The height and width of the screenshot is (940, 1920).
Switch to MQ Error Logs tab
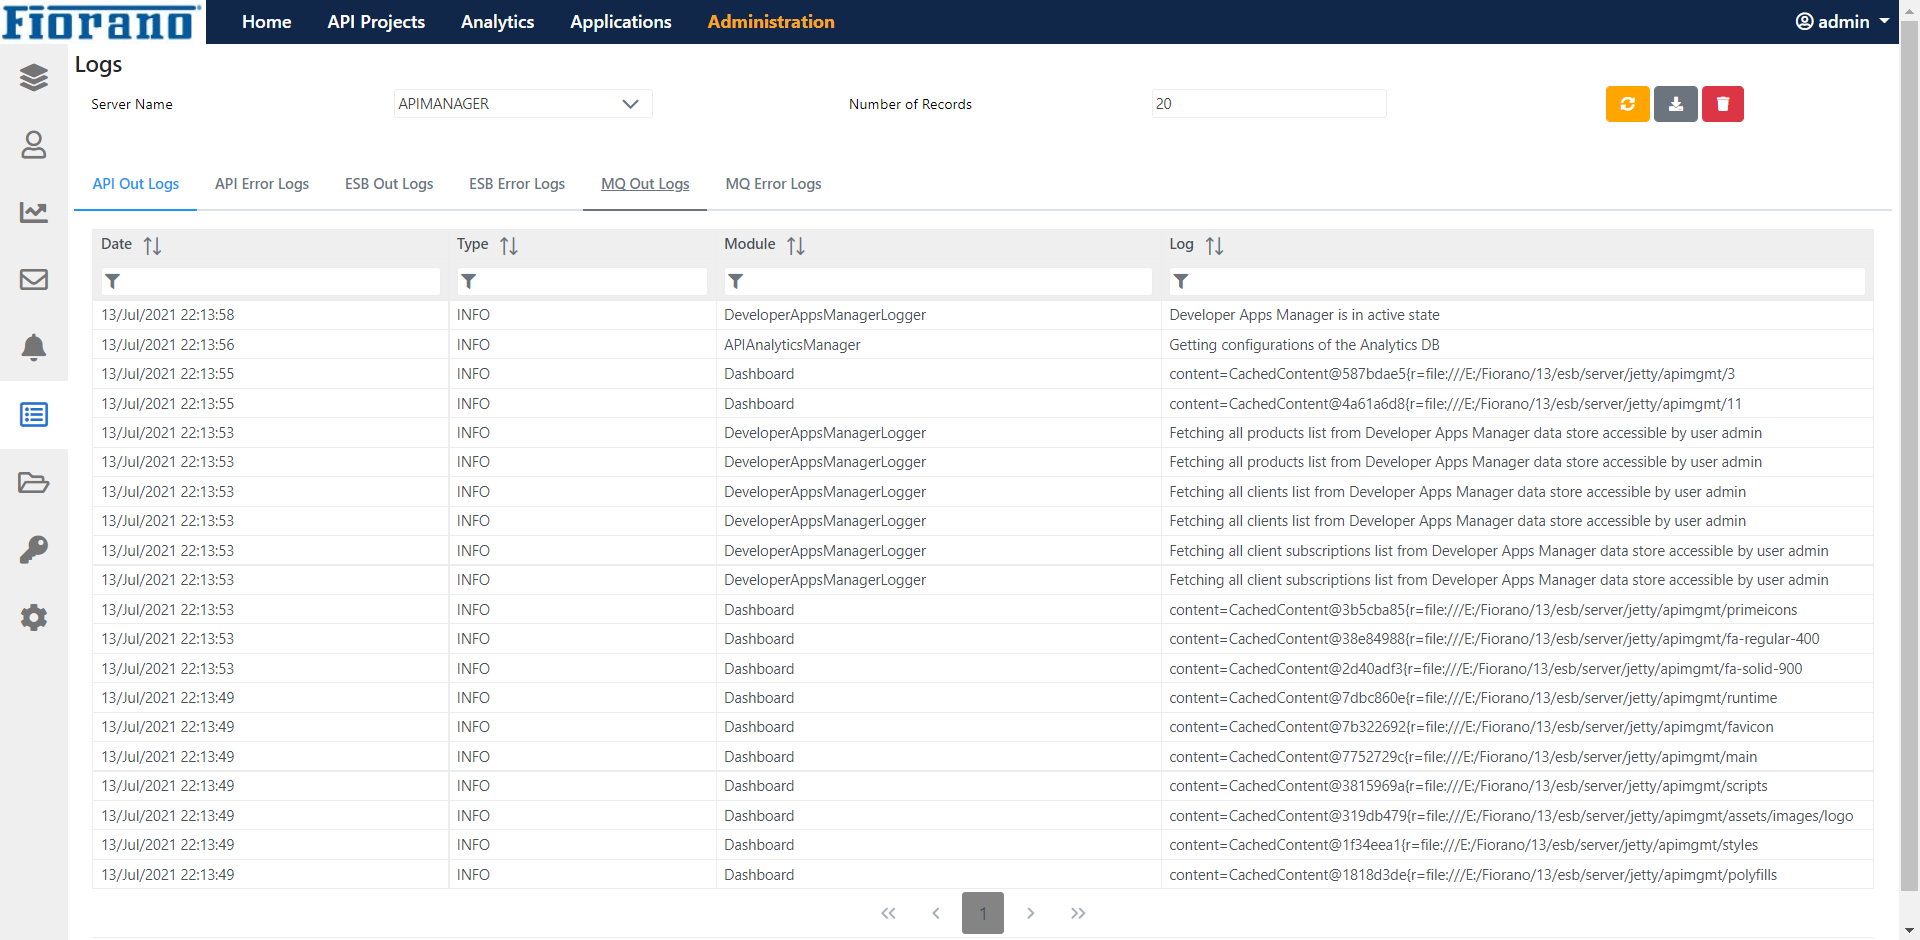[x=774, y=184]
